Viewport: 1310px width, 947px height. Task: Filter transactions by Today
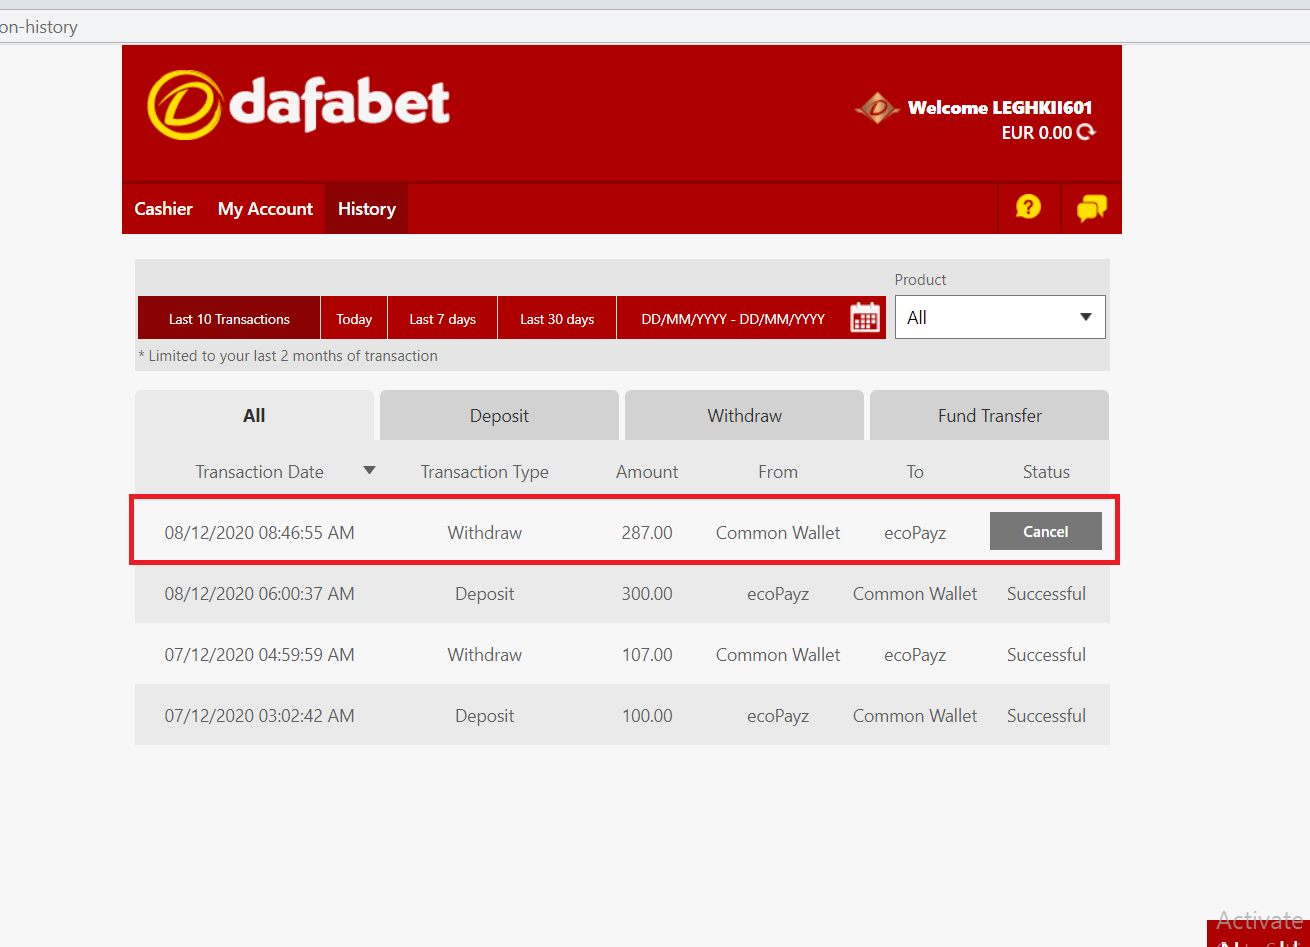354,318
